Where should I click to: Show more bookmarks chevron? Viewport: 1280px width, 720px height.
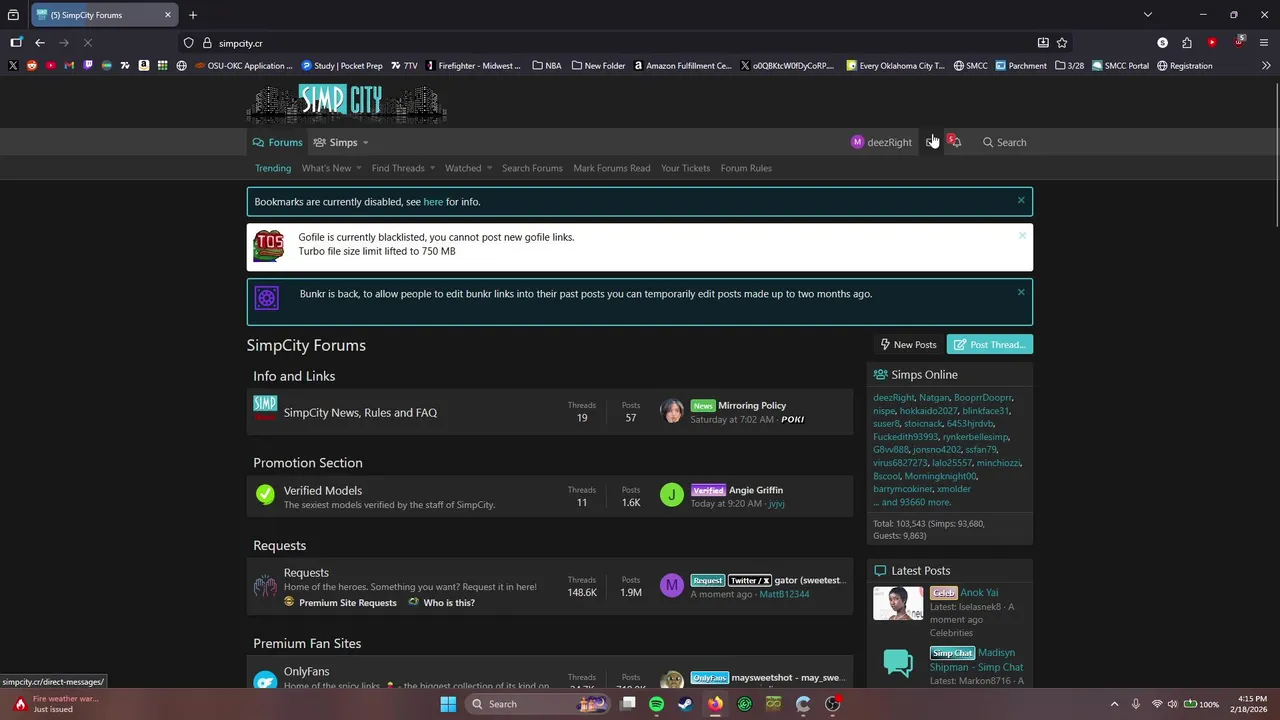pos(1266,66)
